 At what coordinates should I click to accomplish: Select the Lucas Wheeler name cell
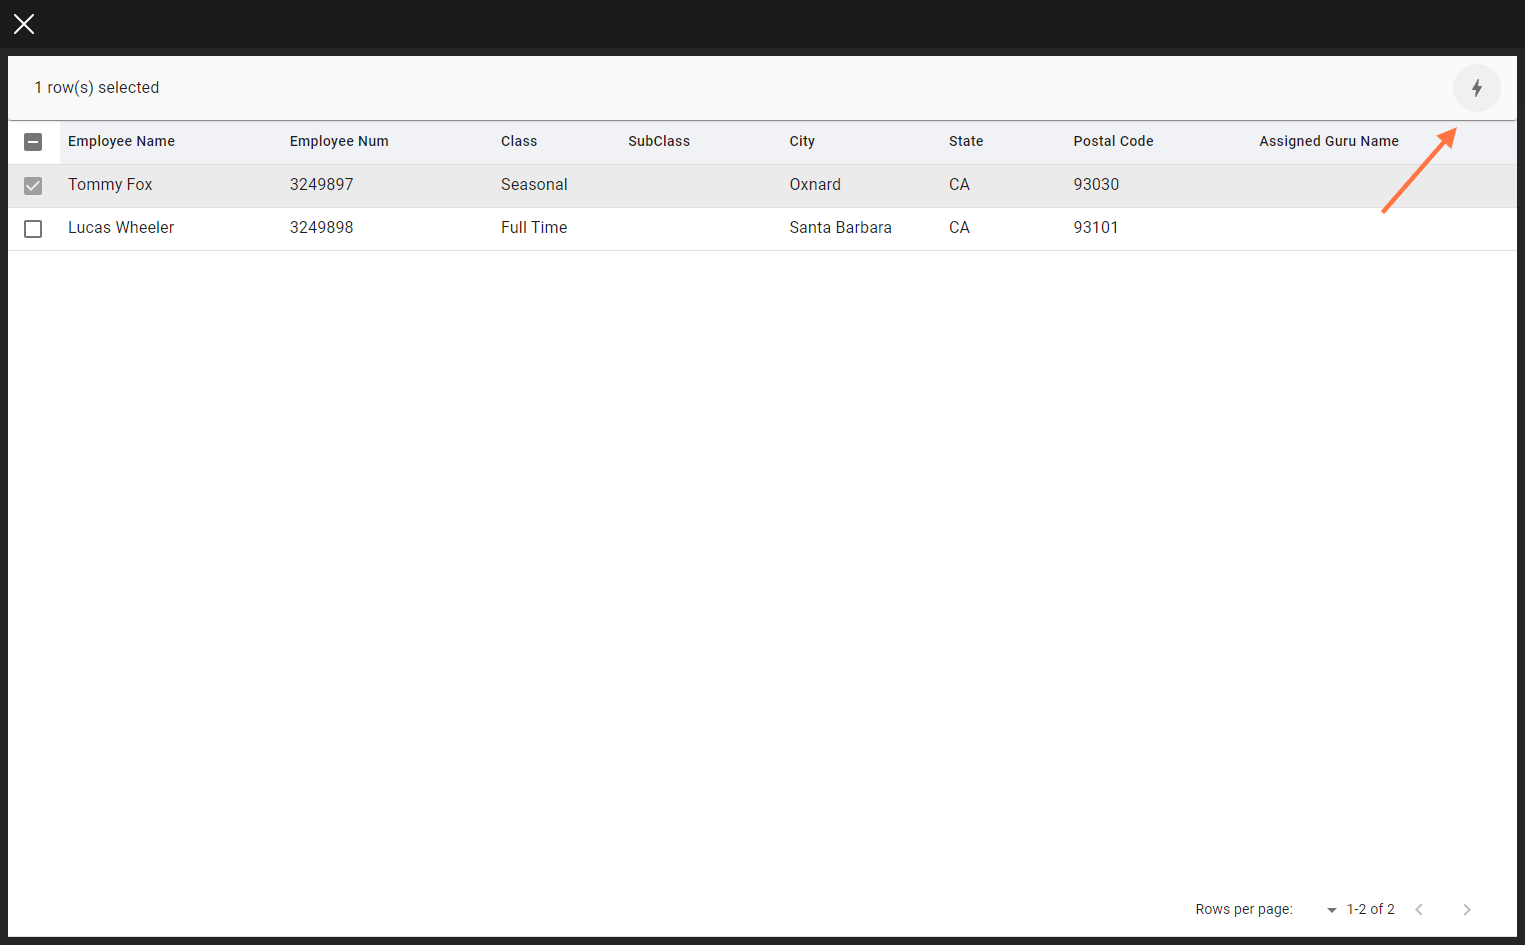[x=121, y=227]
